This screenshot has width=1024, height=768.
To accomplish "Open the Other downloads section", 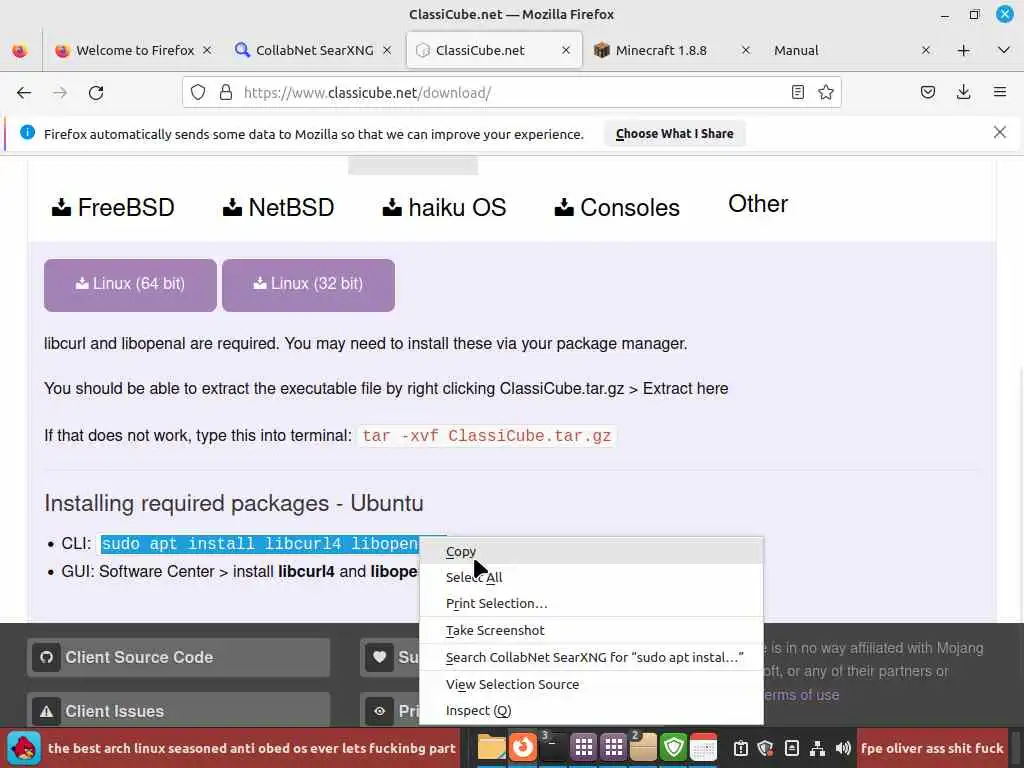I will pos(758,204).
